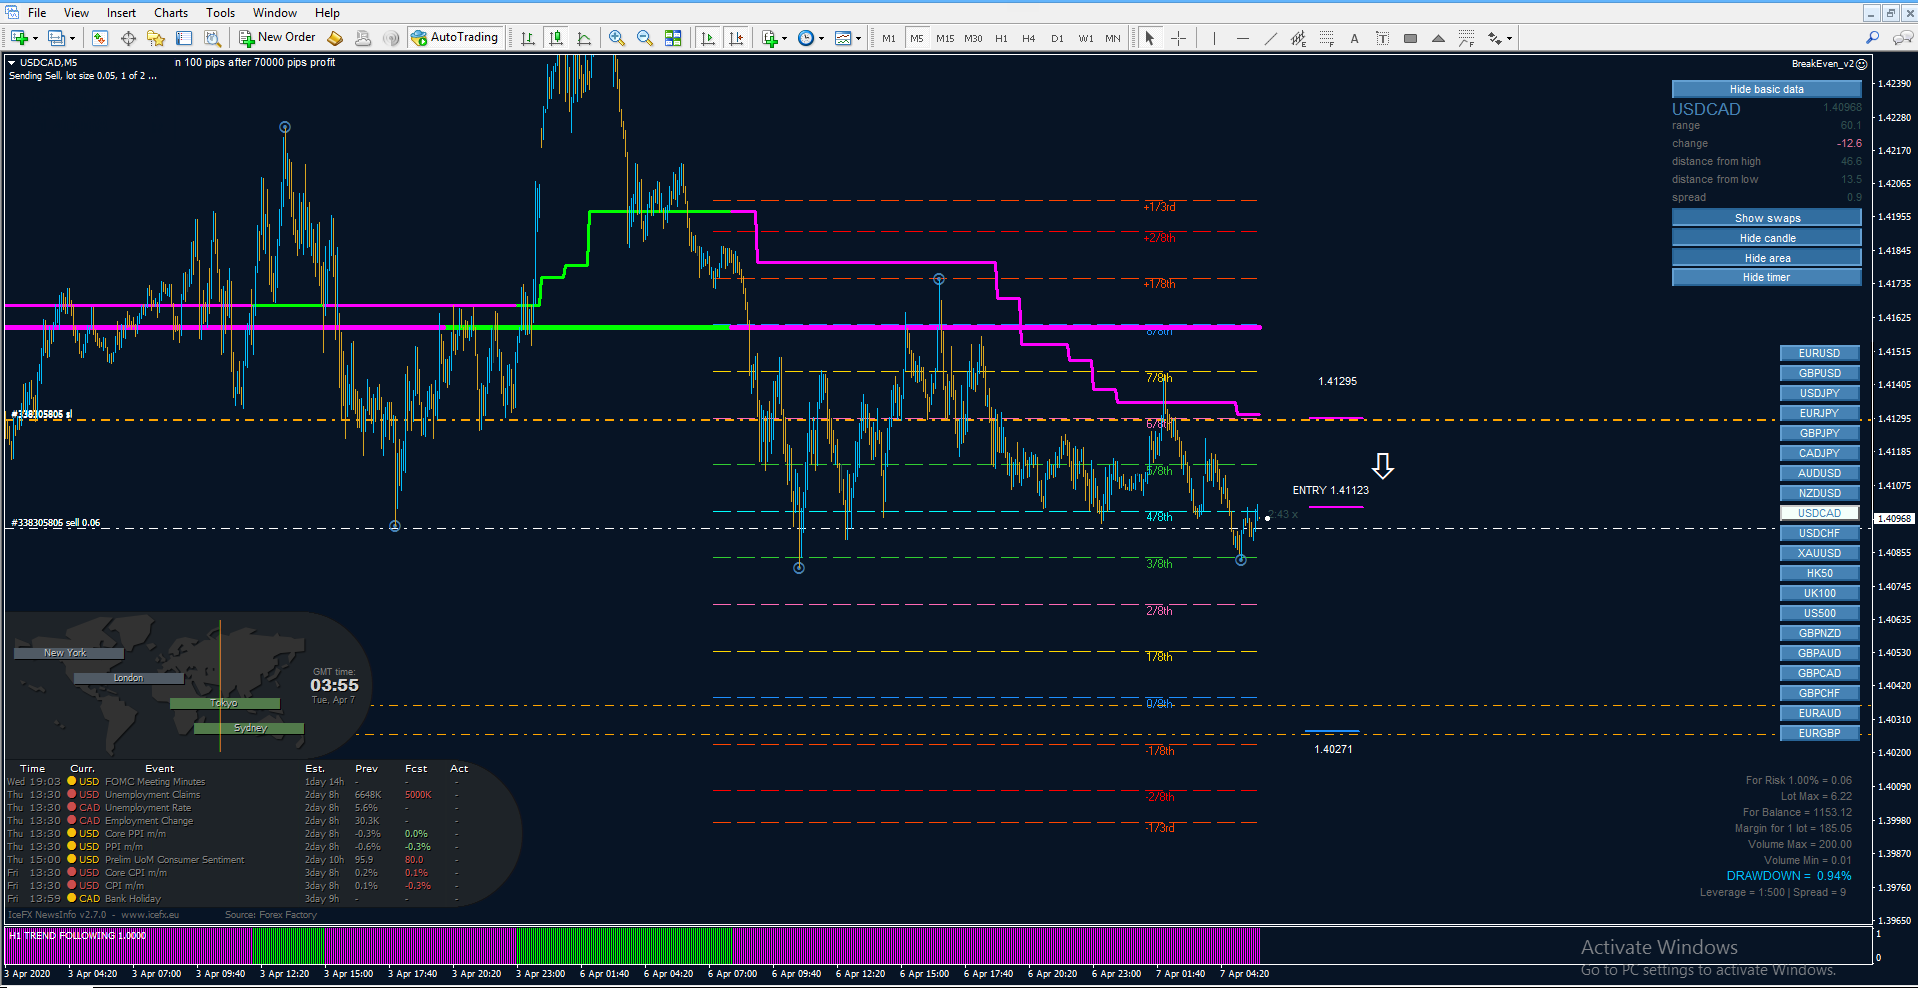1918x988 pixels.
Task: Open the indicators list dropdown
Action: coord(785,38)
